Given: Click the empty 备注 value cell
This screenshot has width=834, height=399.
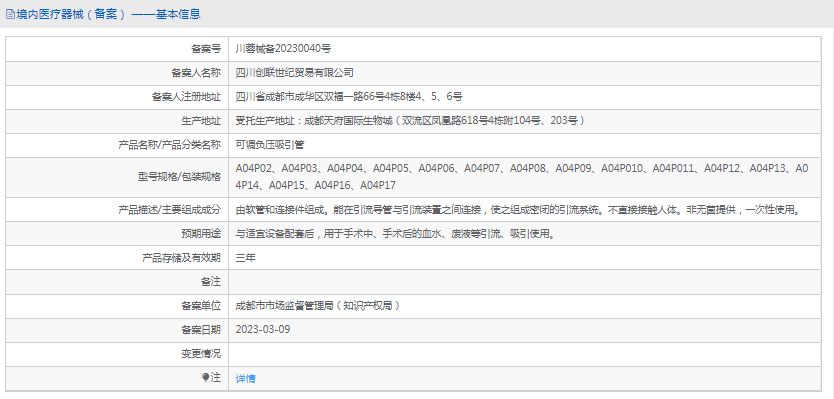Looking at the screenshot, I should (x=525, y=281).
